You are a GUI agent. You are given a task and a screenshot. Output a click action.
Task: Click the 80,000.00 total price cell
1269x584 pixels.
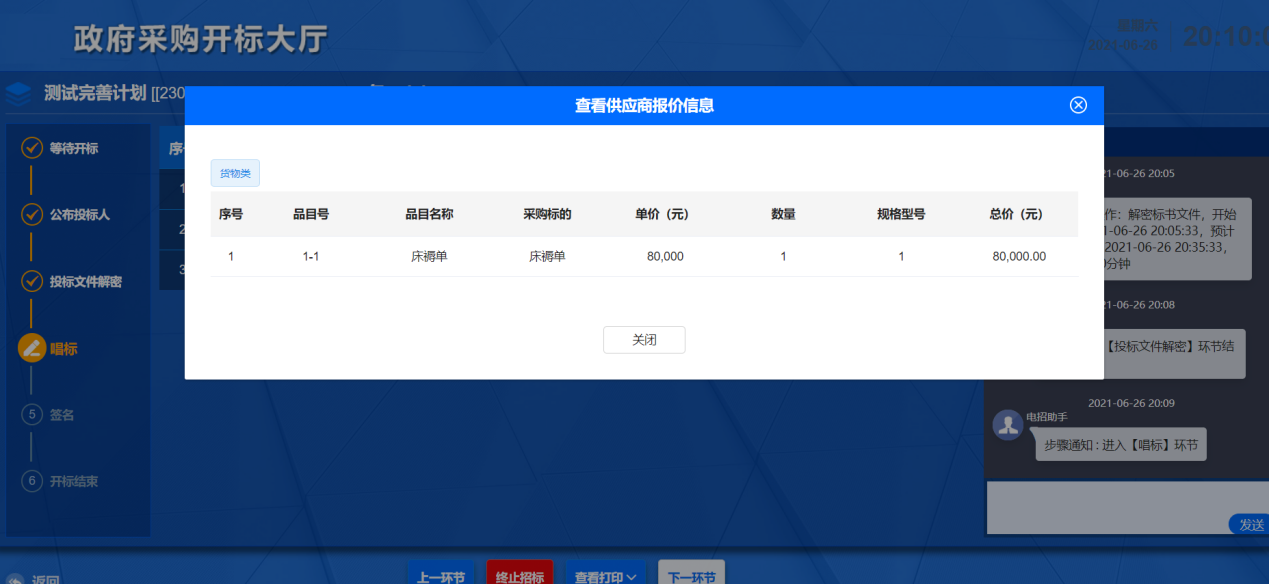click(x=1019, y=256)
